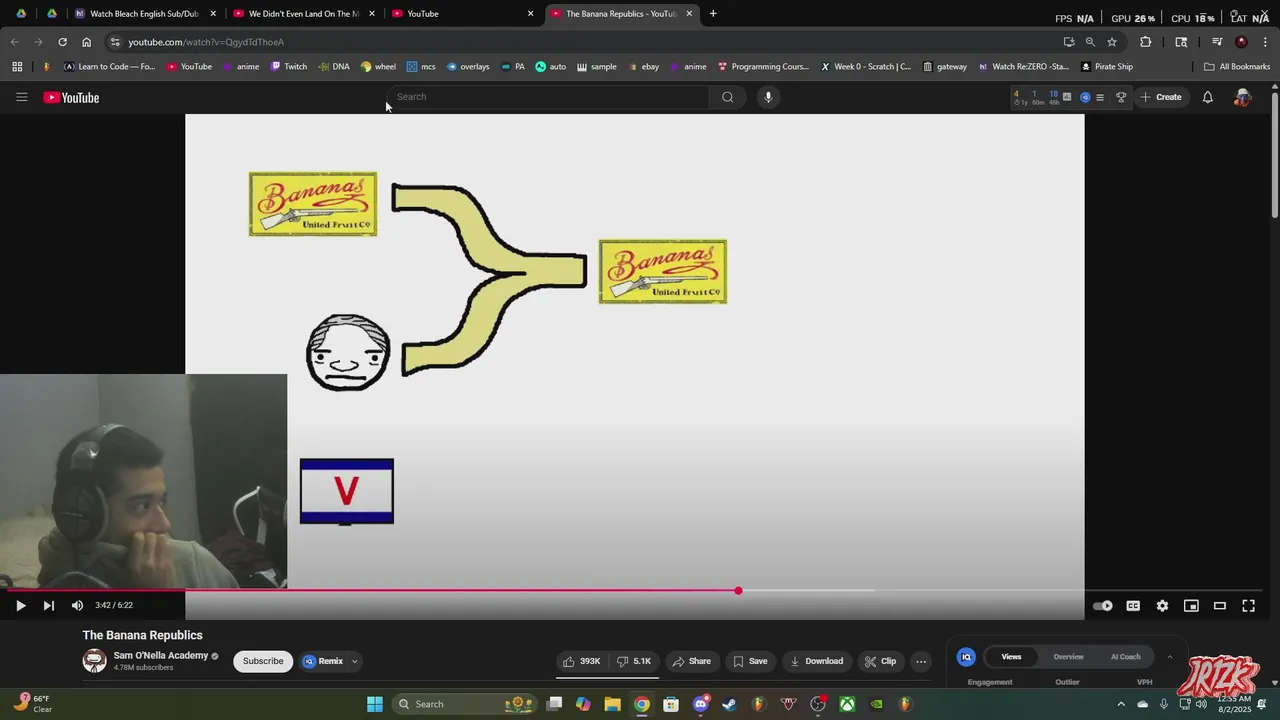The width and height of the screenshot is (1280, 720).
Task: Open the Chrome apps grid in bookmarks bar
Action: click(17, 67)
